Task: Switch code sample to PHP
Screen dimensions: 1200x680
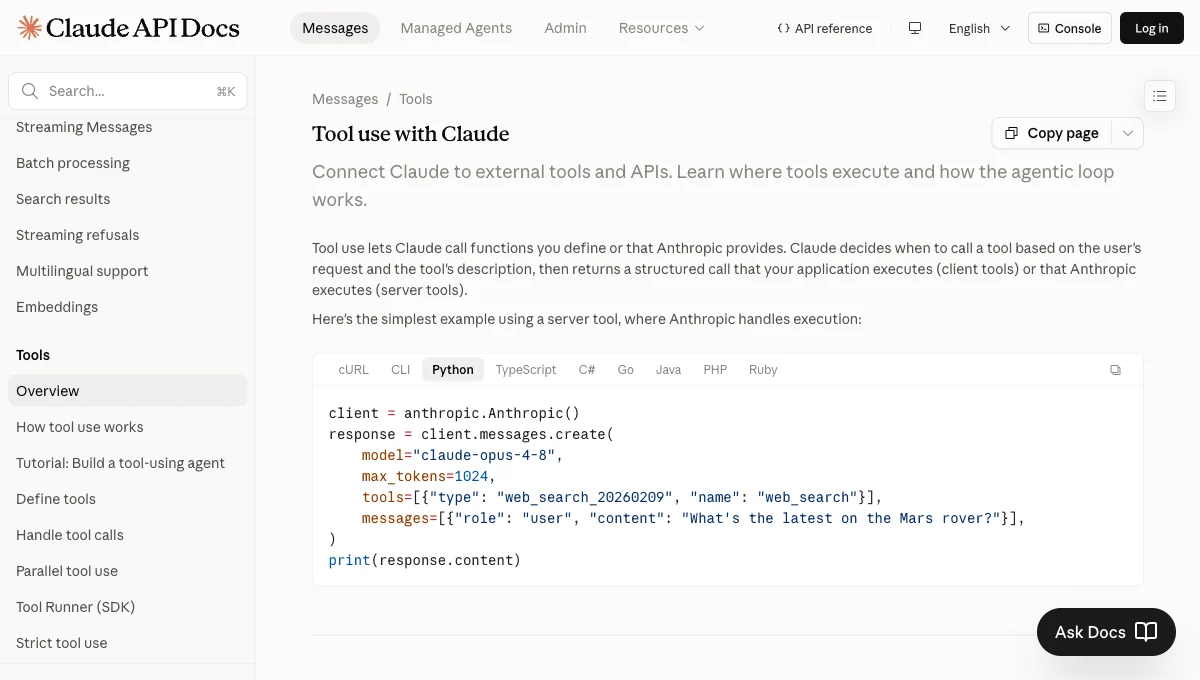Action: tap(715, 370)
